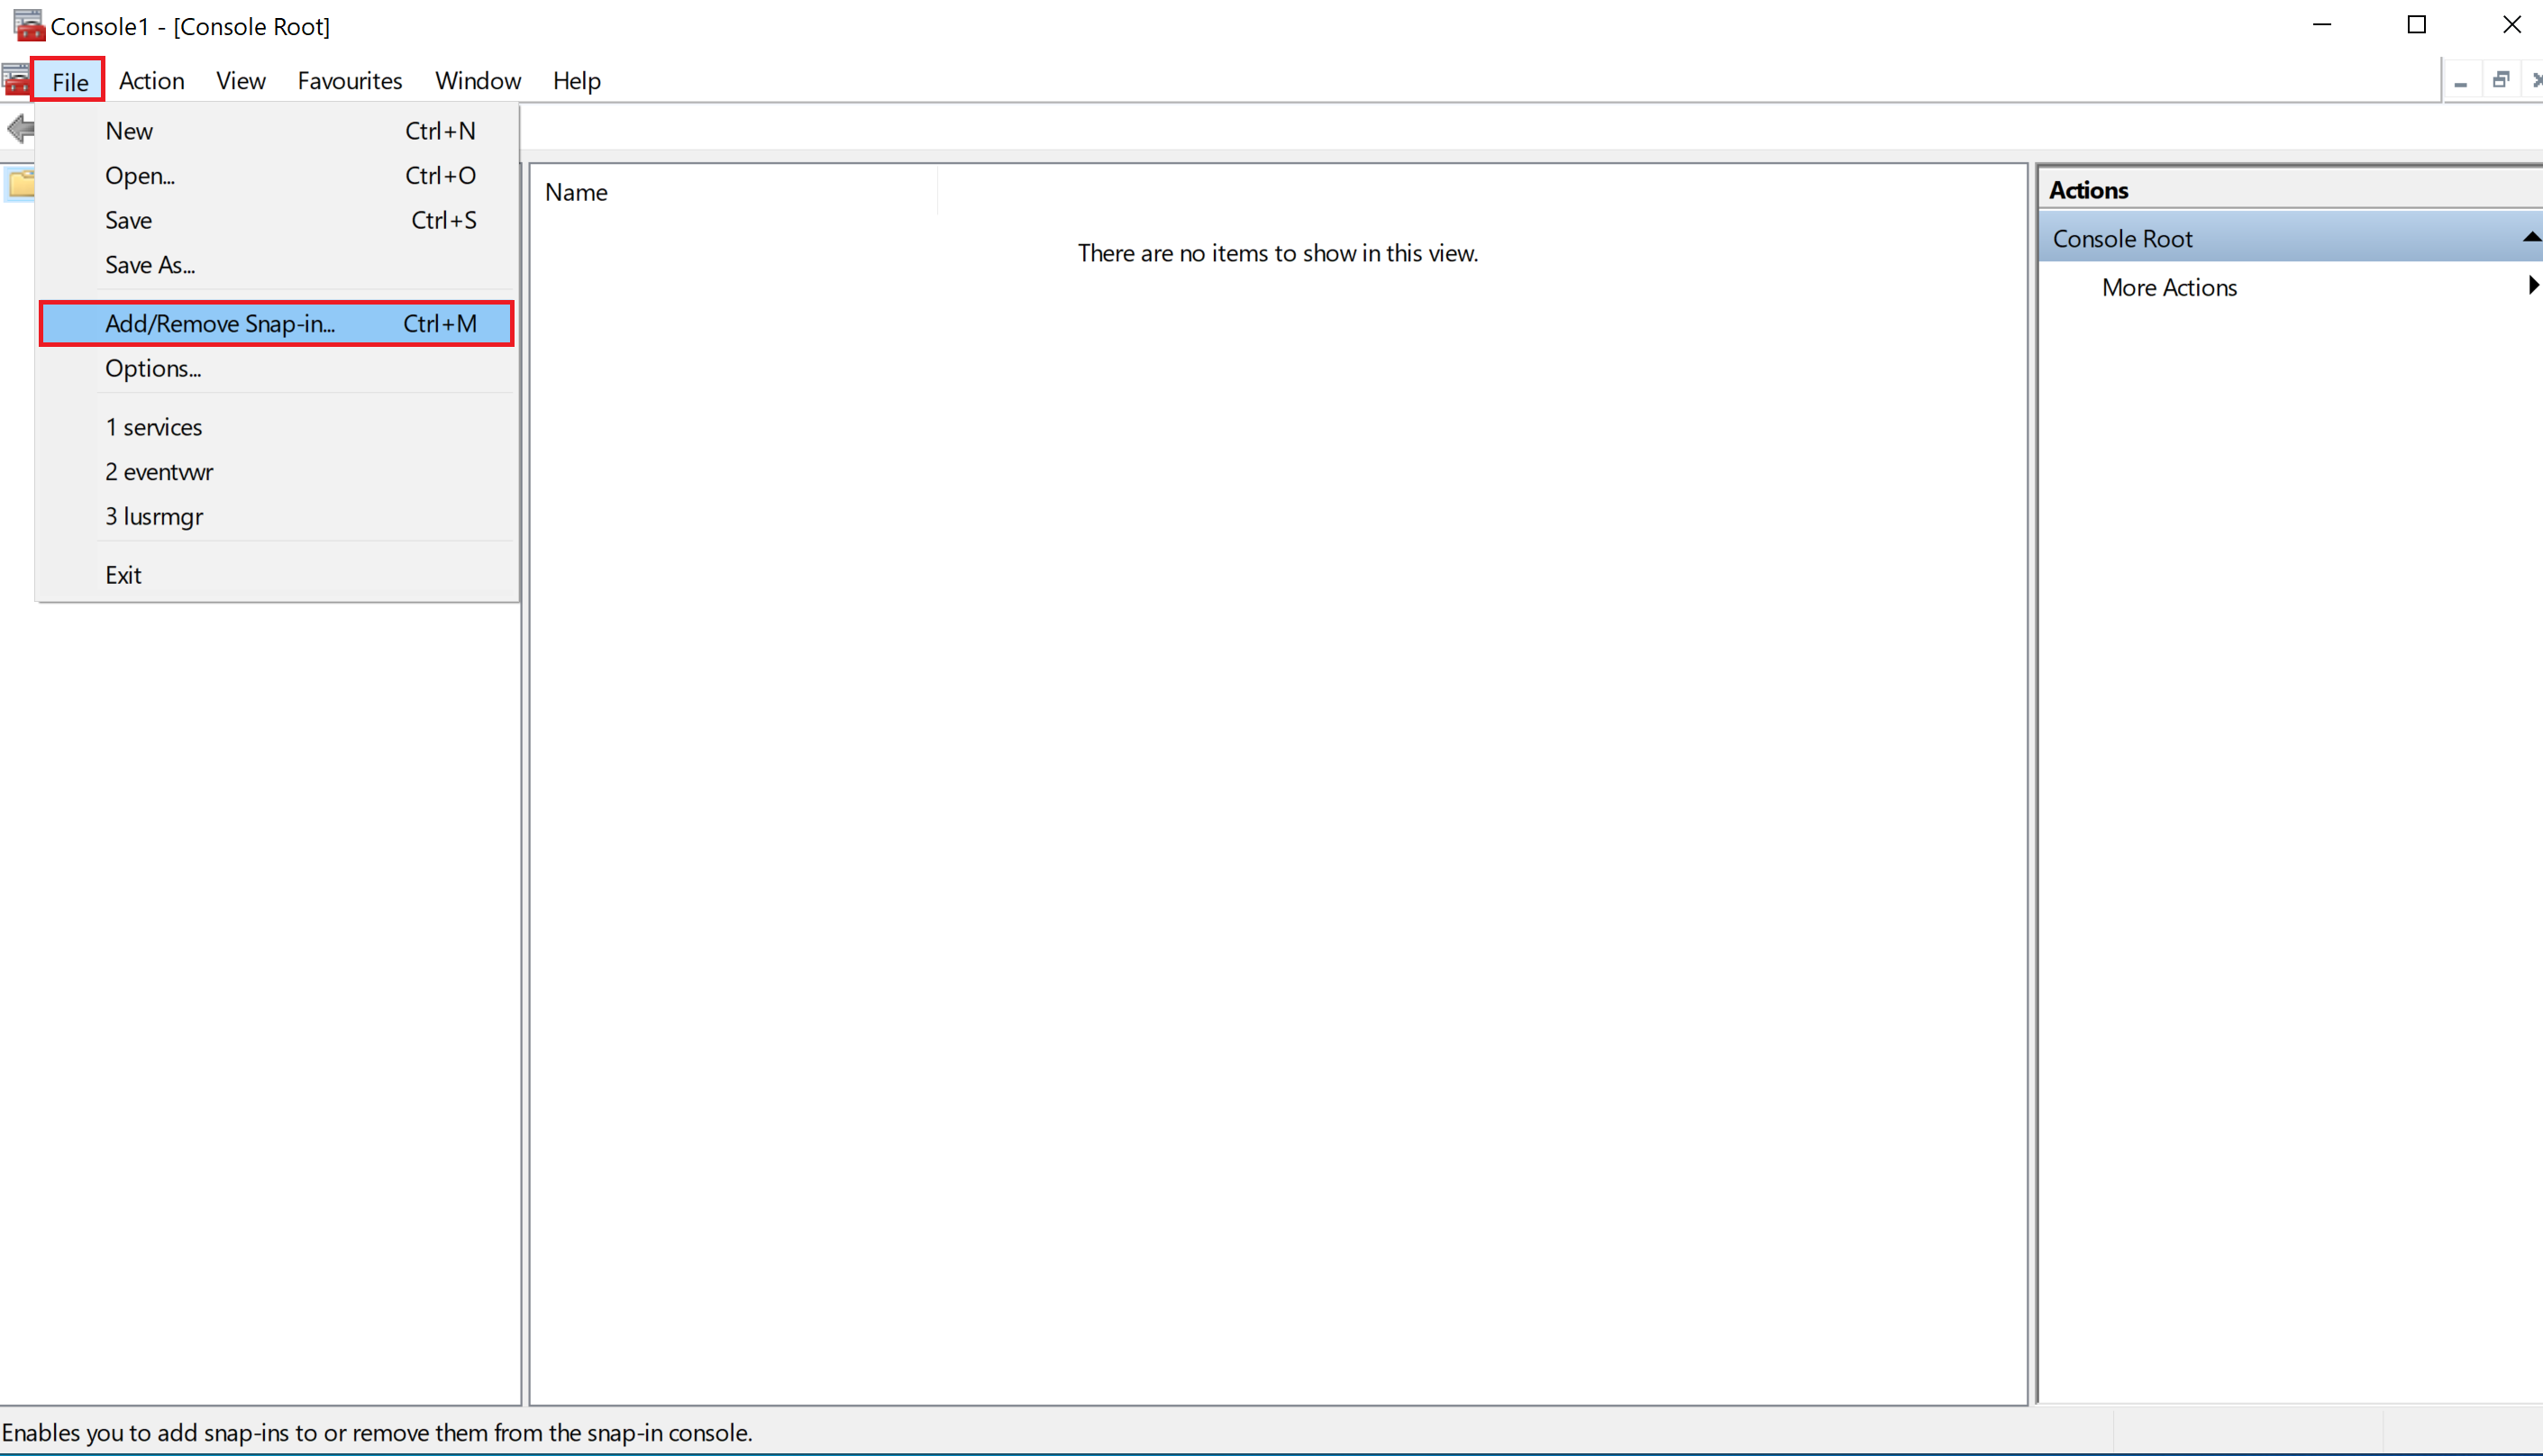Open recent file 1 services
Image resolution: width=2543 pixels, height=1456 pixels.
(154, 428)
